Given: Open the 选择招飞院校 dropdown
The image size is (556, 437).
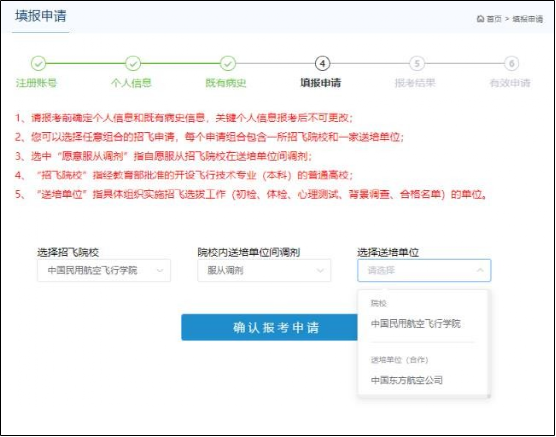Looking at the screenshot, I should tap(104, 271).
